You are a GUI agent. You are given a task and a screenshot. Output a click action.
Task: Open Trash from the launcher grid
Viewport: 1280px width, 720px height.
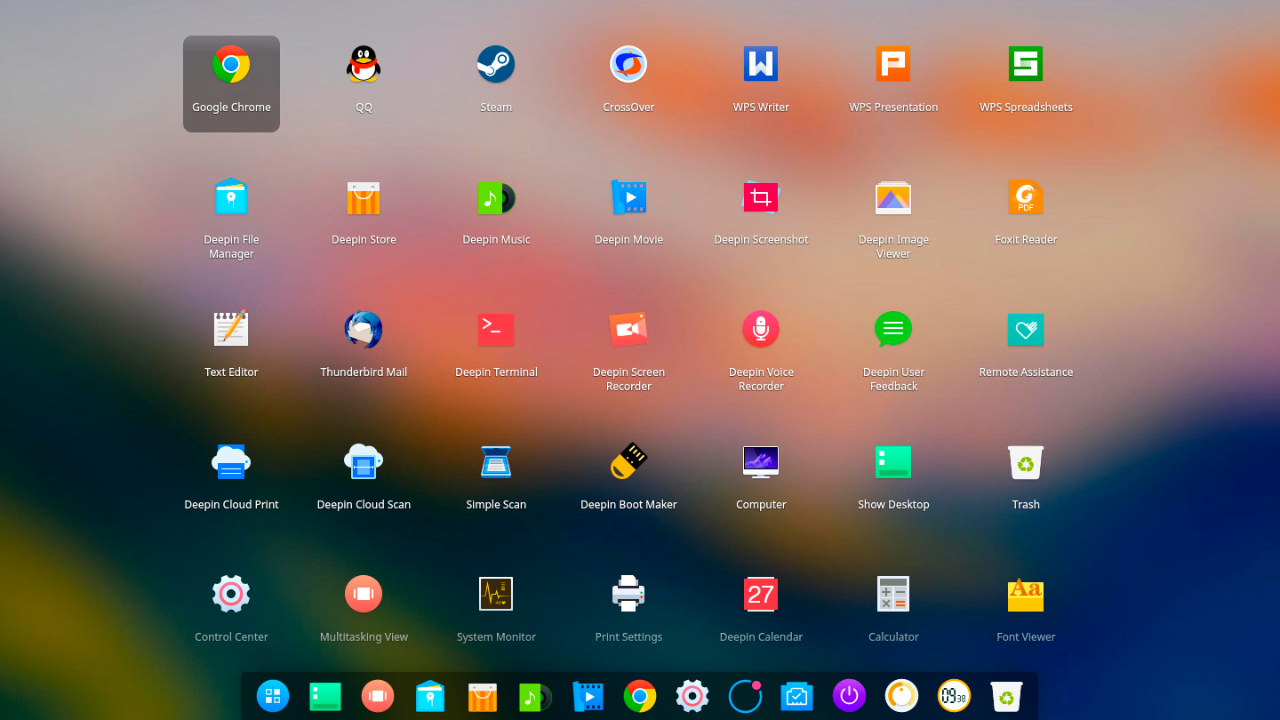pyautogui.click(x=1026, y=462)
